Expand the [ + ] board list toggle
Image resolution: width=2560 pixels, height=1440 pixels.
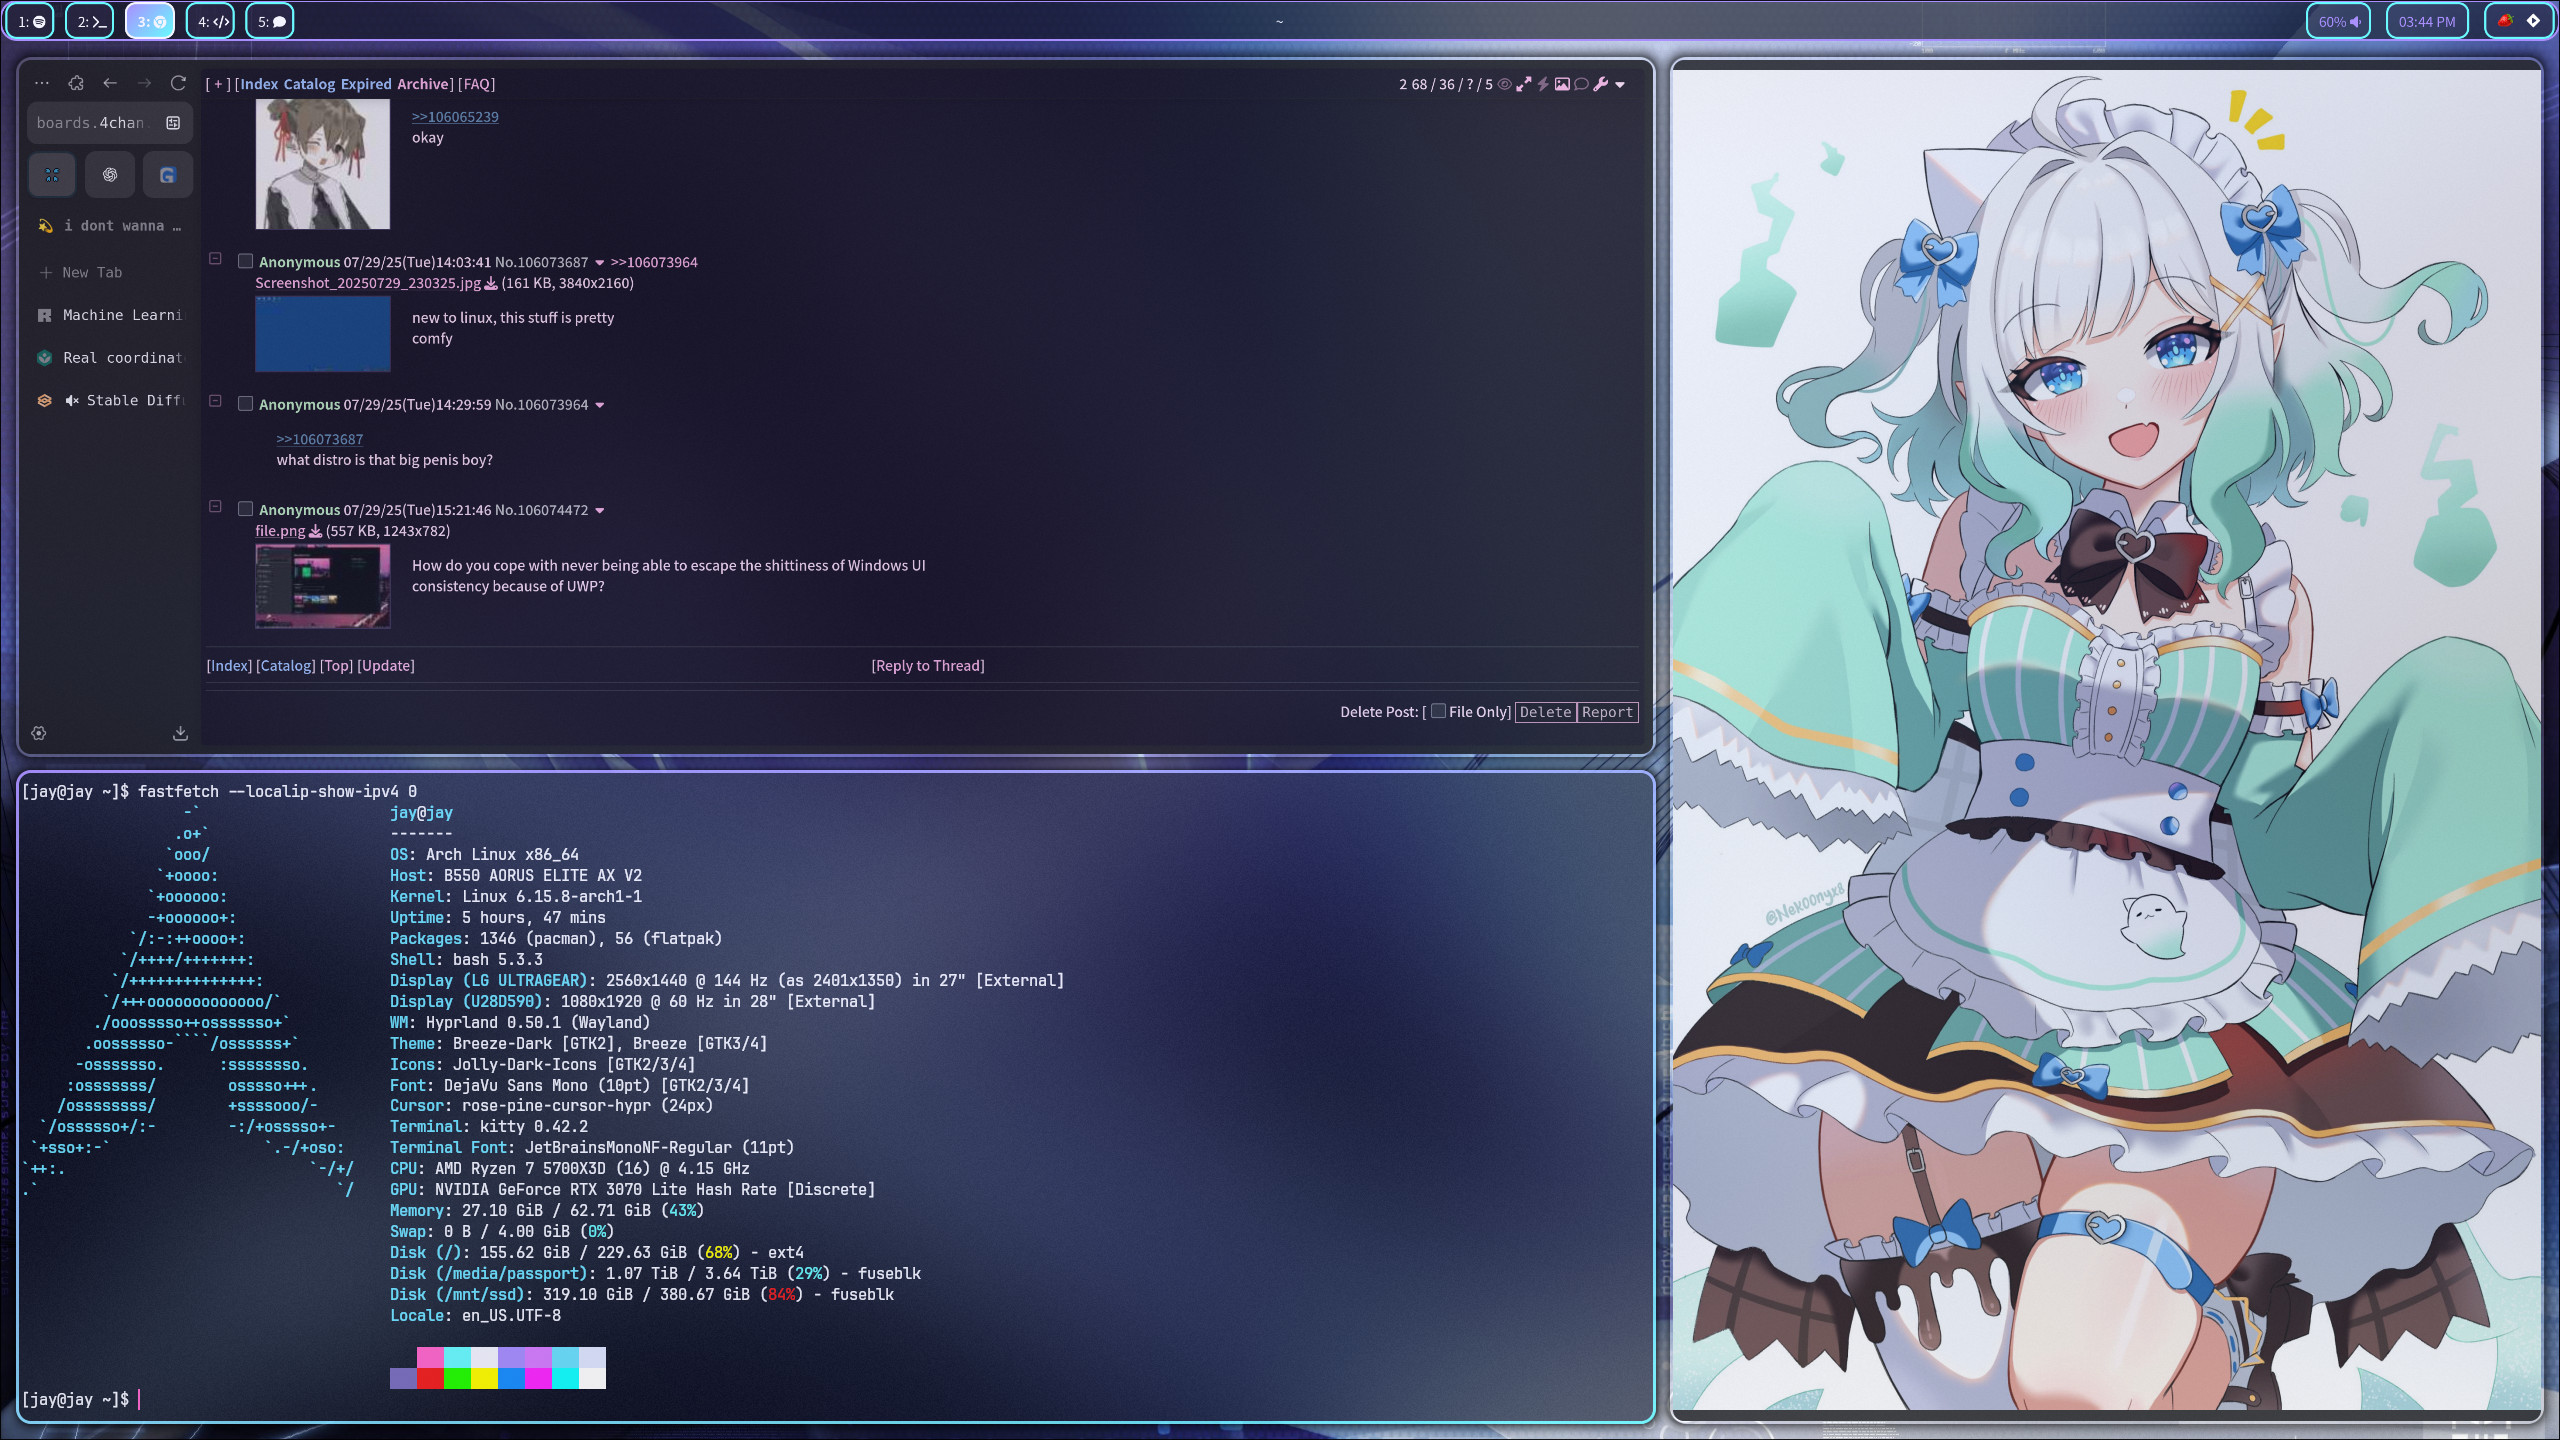218,84
